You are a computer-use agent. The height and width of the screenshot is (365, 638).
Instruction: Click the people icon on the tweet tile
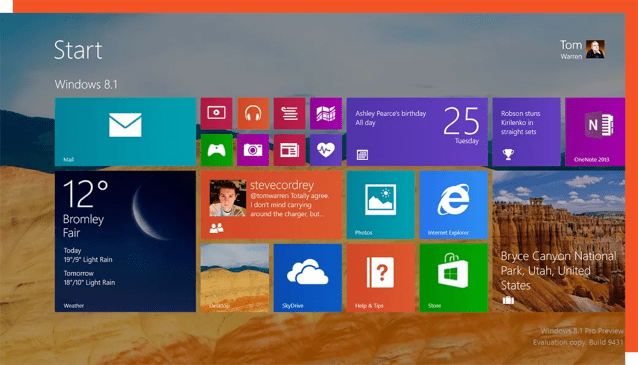click(216, 228)
